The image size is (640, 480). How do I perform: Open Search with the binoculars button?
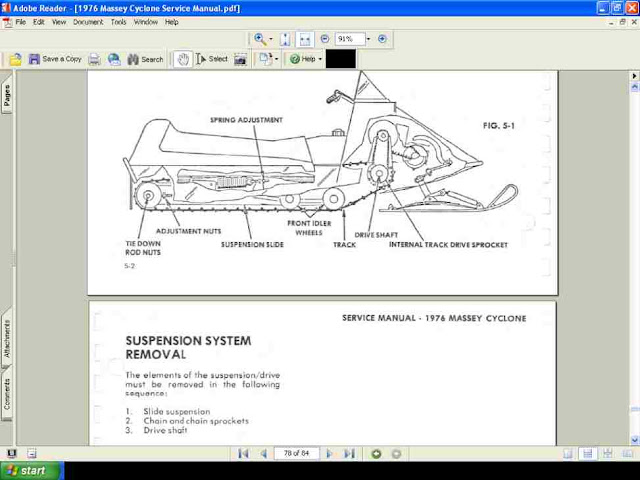pos(145,60)
